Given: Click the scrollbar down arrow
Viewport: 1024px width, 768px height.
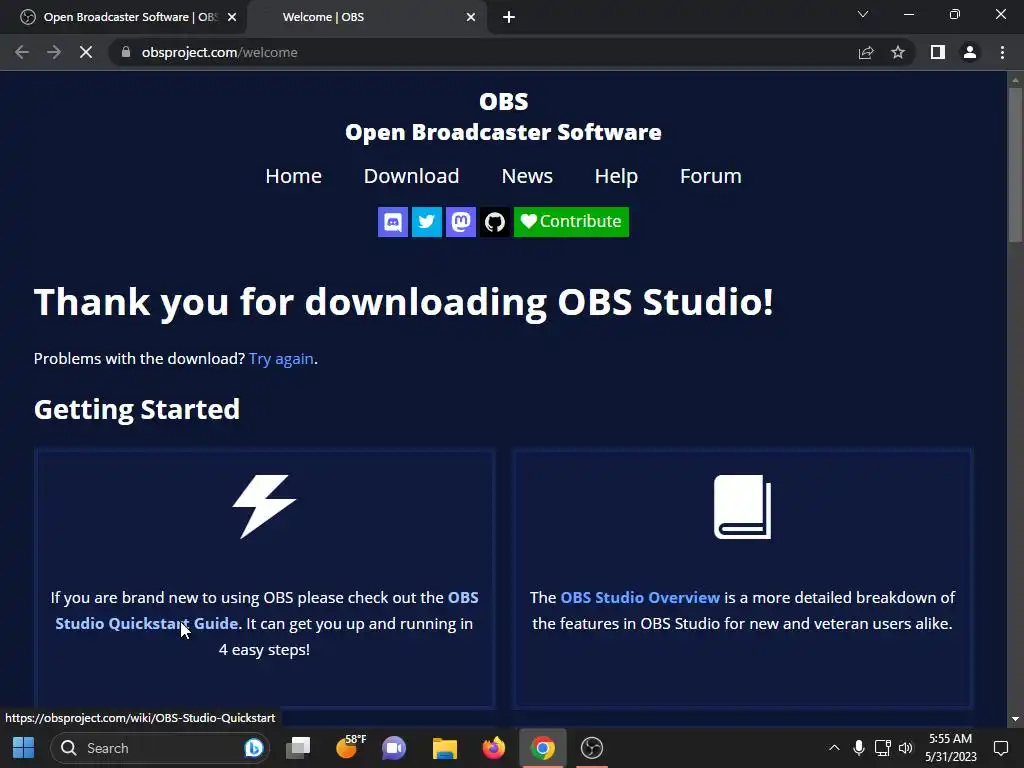Looking at the screenshot, I should (1015, 719).
